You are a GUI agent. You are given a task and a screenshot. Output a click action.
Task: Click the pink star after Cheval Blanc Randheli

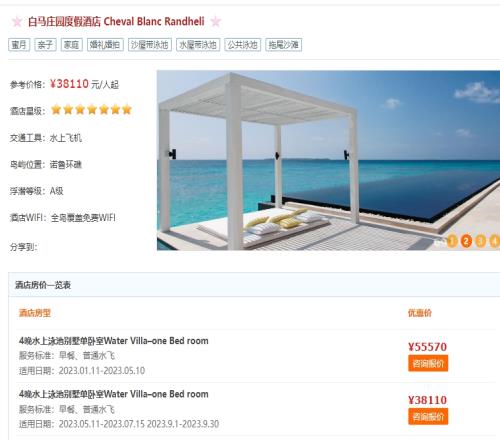[216, 22]
